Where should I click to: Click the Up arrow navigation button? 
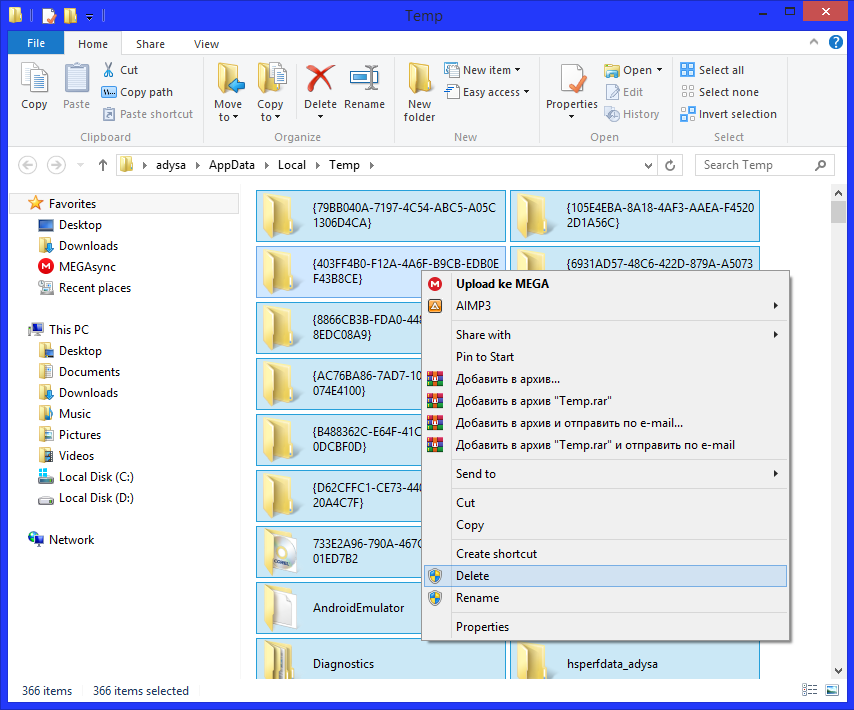click(x=102, y=165)
